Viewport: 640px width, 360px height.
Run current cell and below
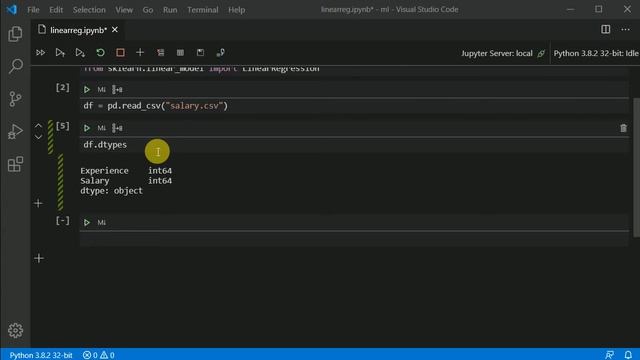(80, 53)
